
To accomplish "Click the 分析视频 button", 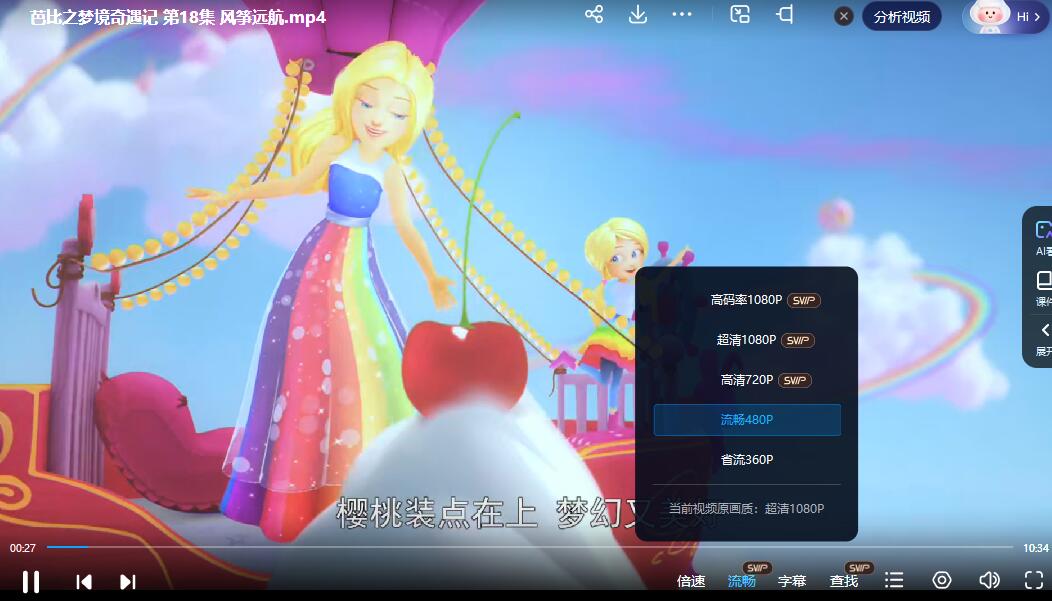I will [x=902, y=17].
